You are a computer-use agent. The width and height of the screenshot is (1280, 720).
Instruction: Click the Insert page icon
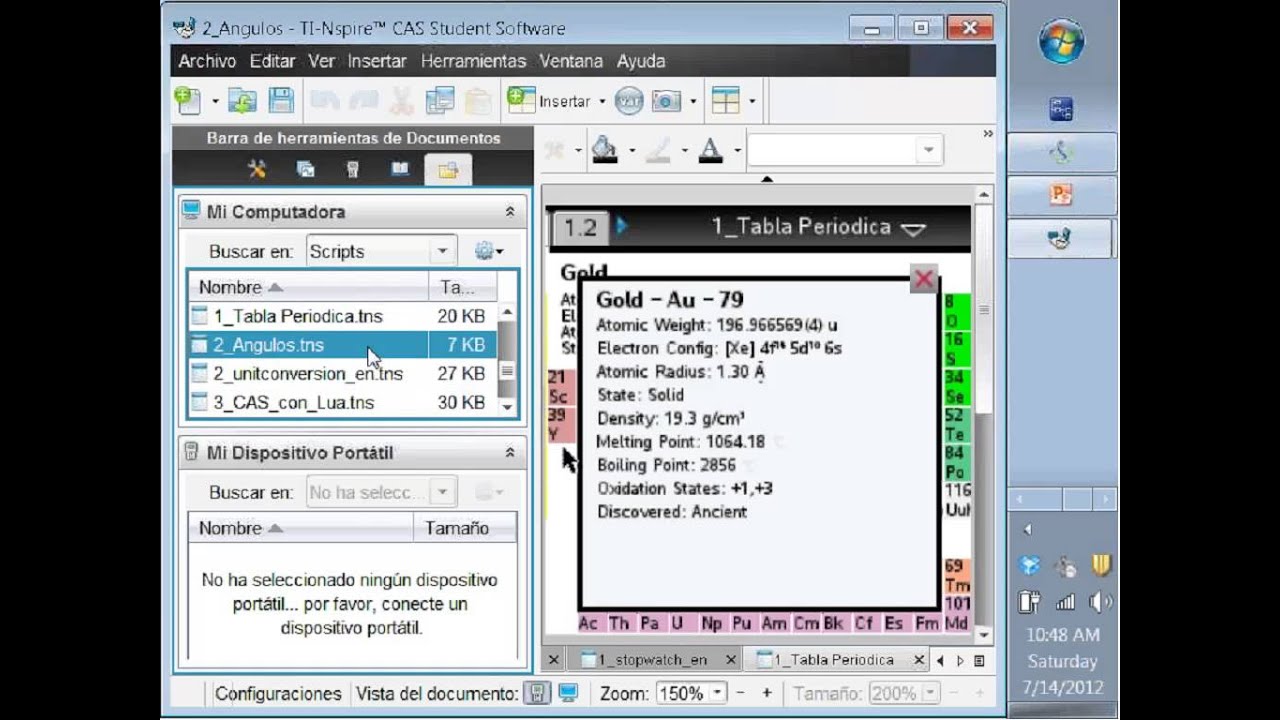(x=521, y=99)
